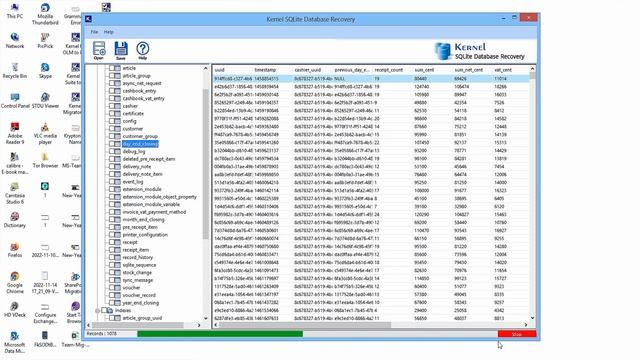
Task: Open the Tor Browser desktop icon
Action: tap(45, 160)
